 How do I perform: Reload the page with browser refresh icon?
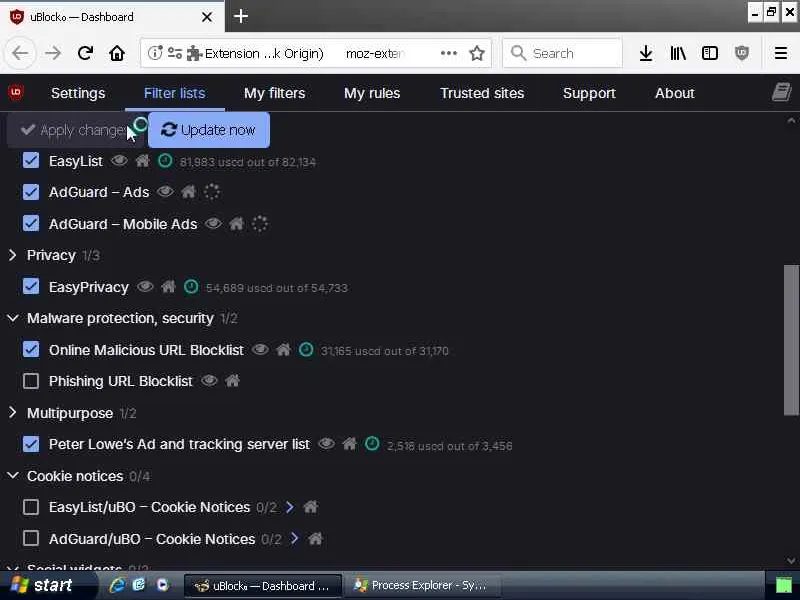pos(85,53)
